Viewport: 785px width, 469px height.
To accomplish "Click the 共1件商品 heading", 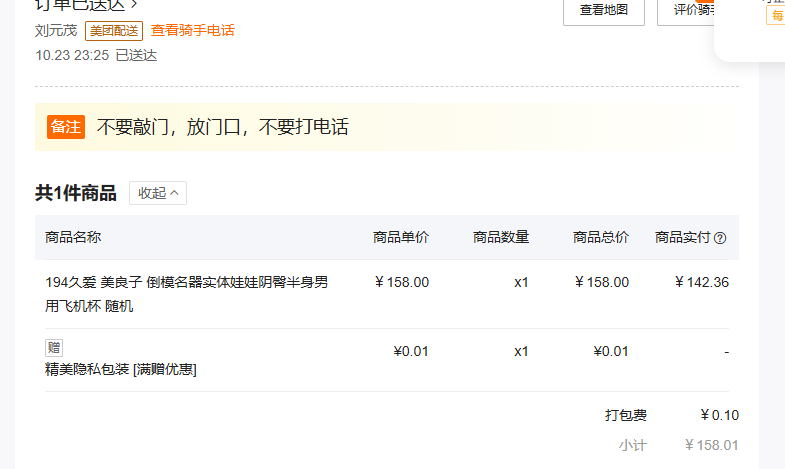I will pyautogui.click(x=76, y=193).
